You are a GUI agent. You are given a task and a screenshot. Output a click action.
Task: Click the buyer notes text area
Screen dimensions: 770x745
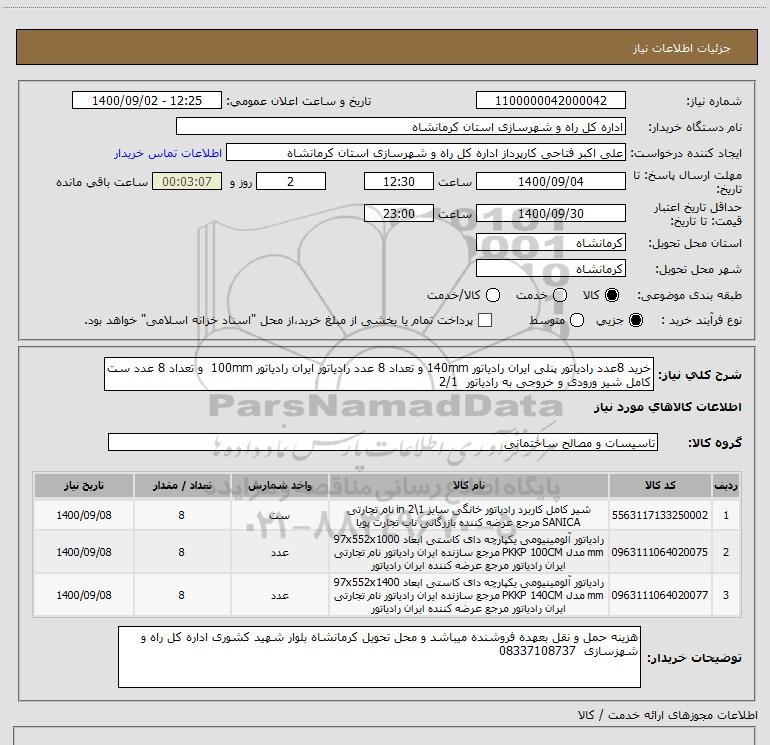[379, 657]
